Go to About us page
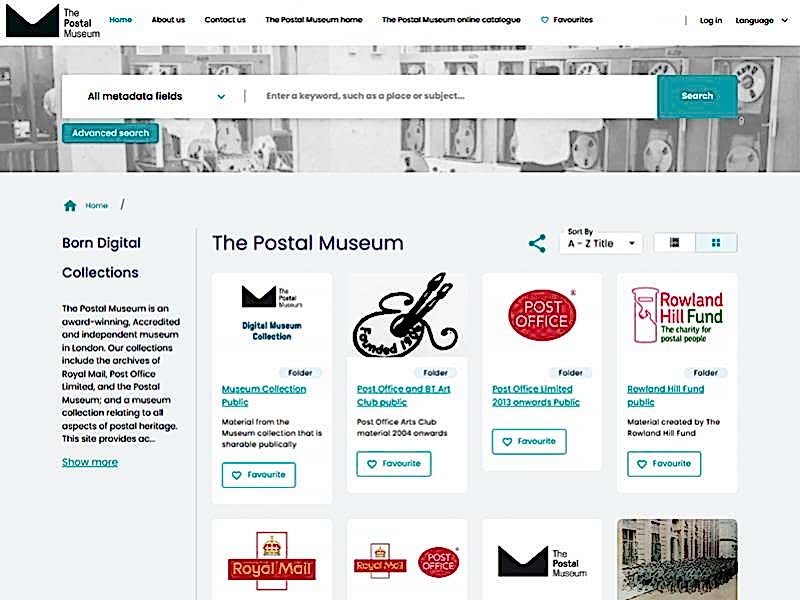 (x=168, y=20)
